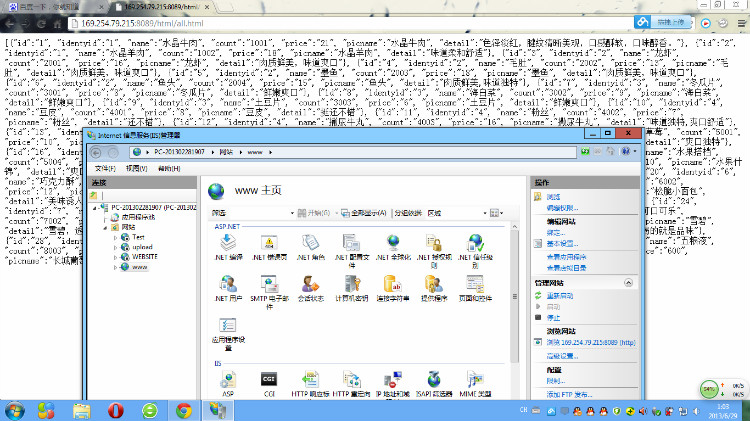Open the filter (筛选) dropdown arrow

(292, 213)
